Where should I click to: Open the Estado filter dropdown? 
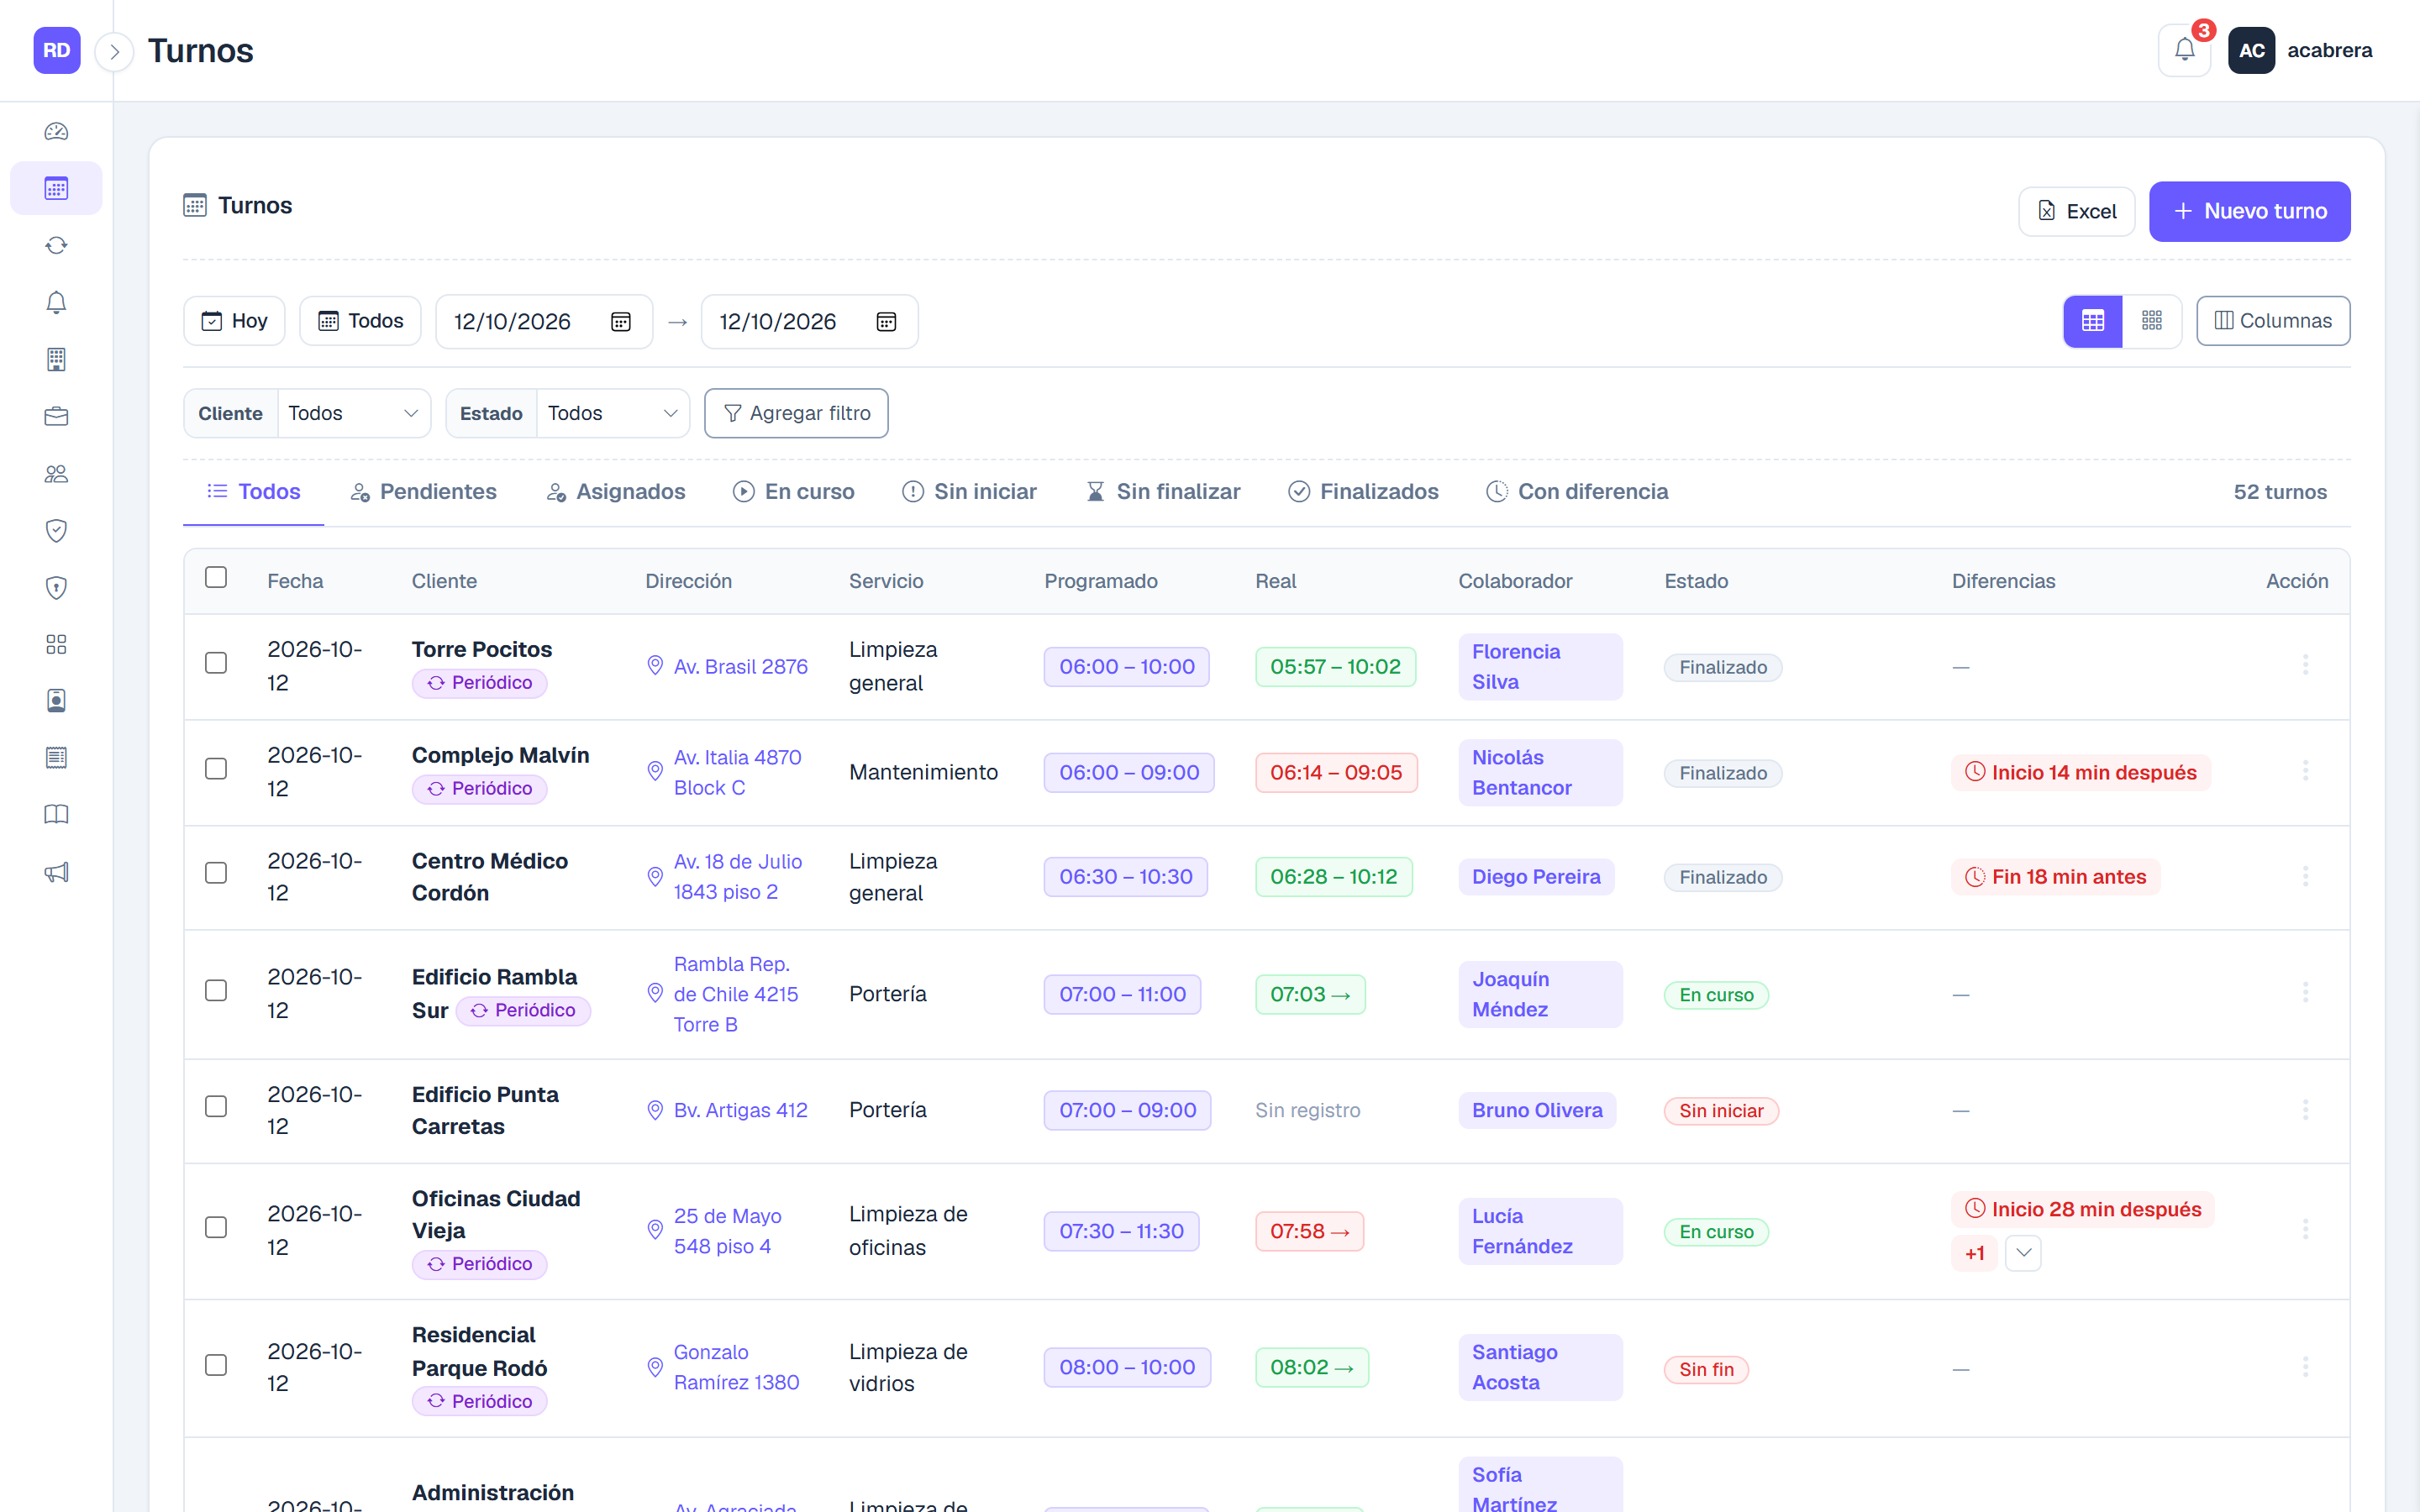[x=613, y=413]
